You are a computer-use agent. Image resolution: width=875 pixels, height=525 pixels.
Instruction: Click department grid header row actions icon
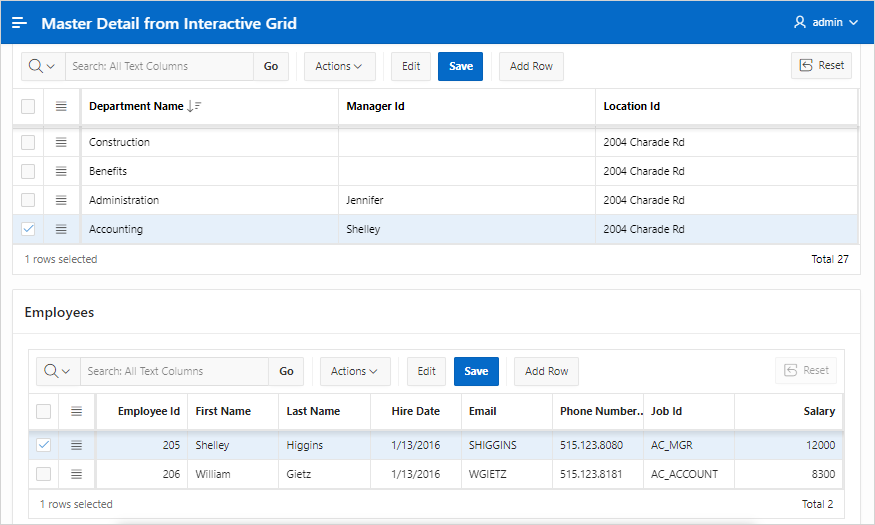[x=61, y=106]
